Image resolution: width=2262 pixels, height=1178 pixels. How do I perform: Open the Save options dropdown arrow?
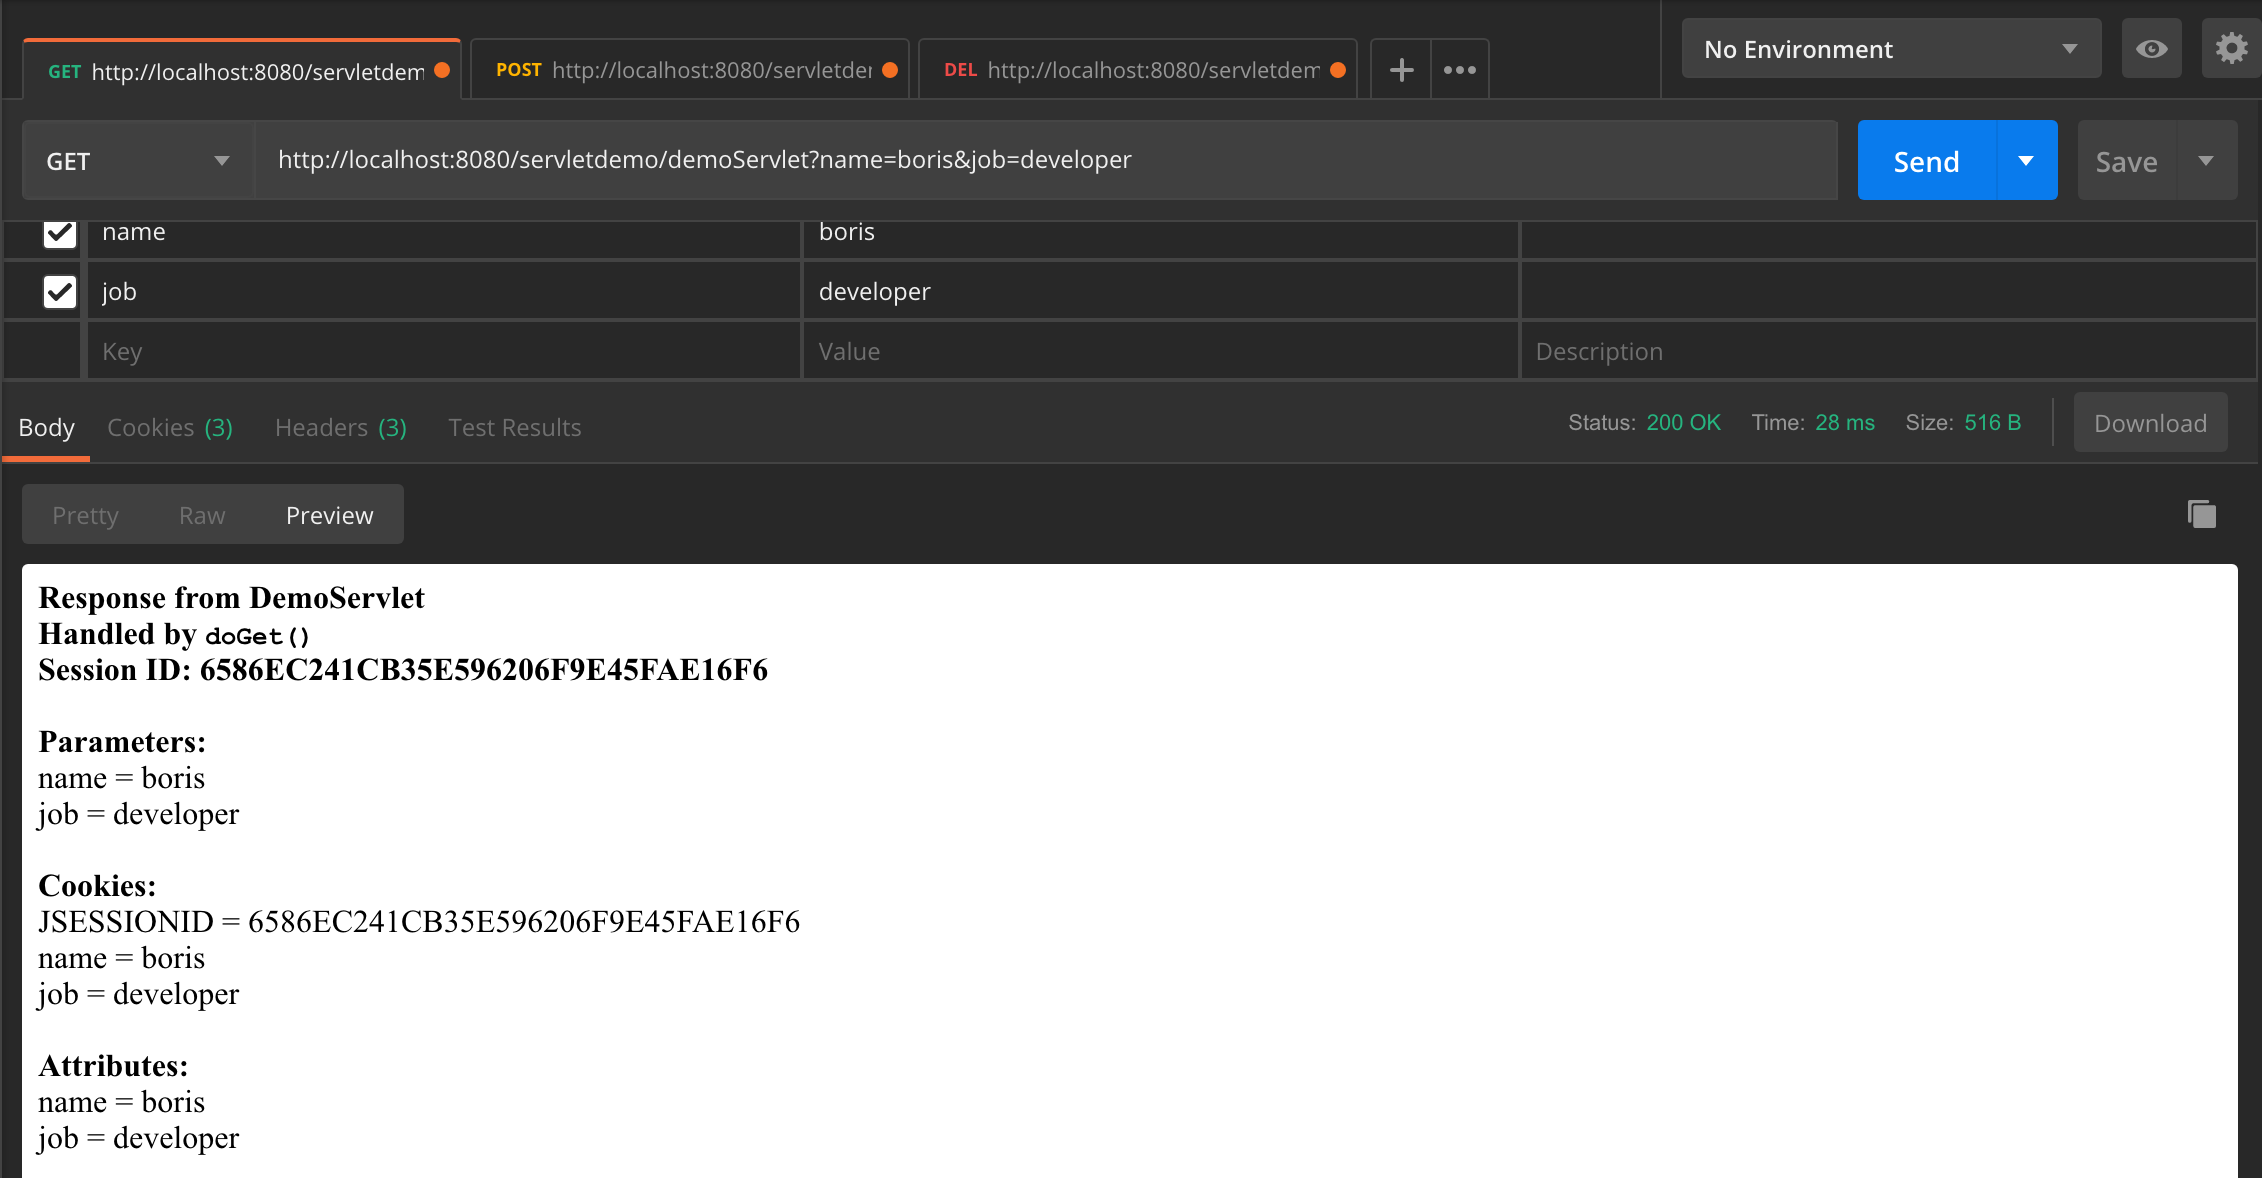pos(2206,160)
